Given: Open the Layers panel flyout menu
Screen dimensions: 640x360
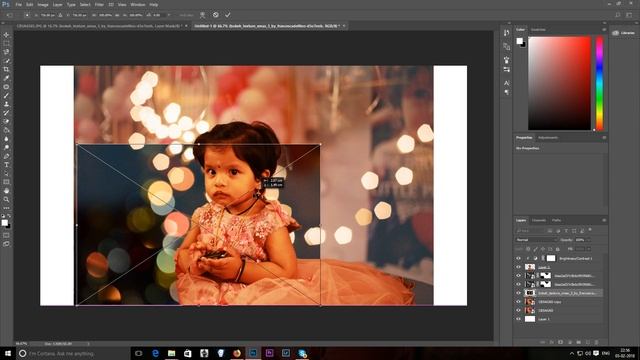Looking at the screenshot, I should point(604,220).
